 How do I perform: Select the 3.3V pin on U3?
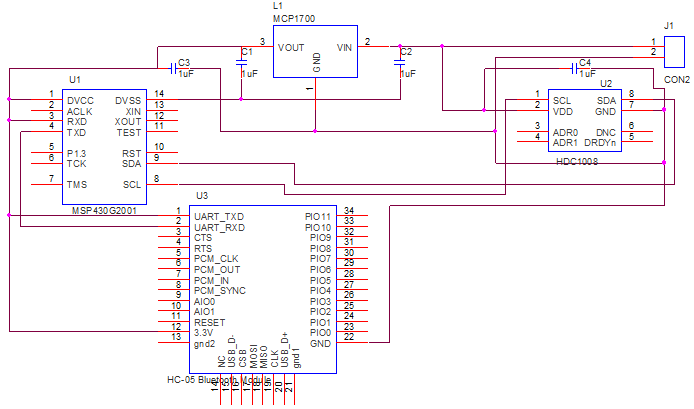[x=204, y=333]
